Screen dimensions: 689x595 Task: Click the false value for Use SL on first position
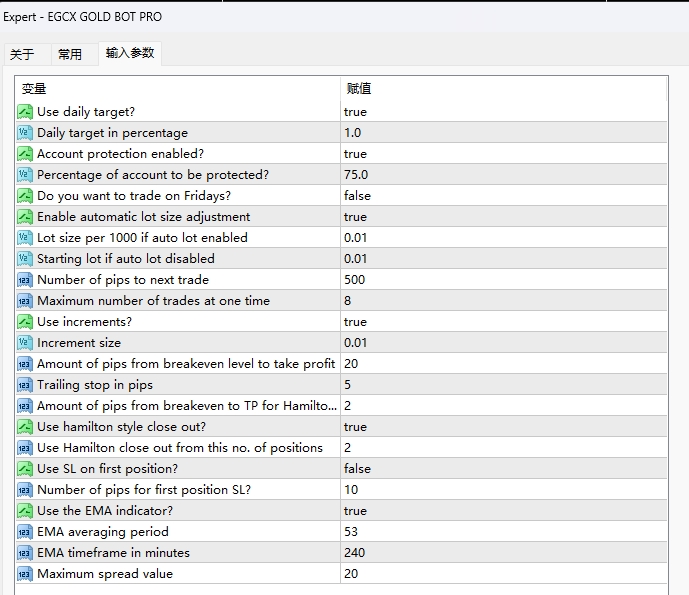[x=357, y=469]
